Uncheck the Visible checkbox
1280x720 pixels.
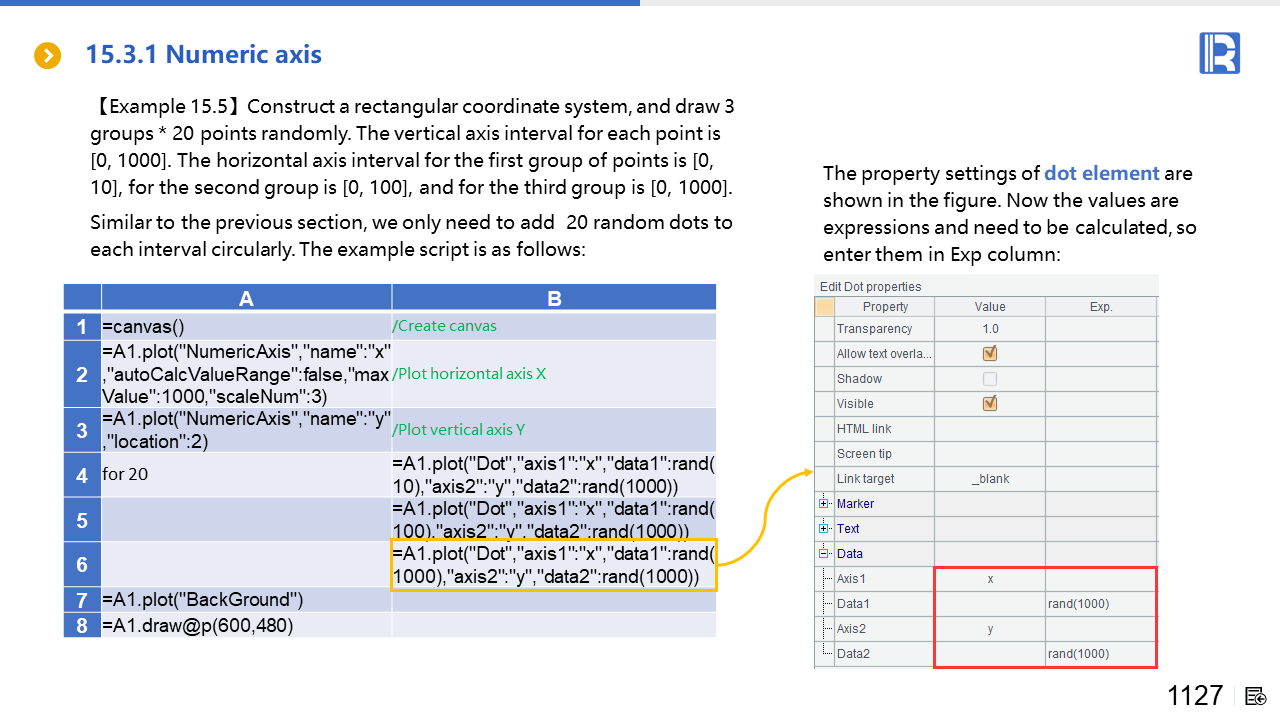[x=990, y=404]
